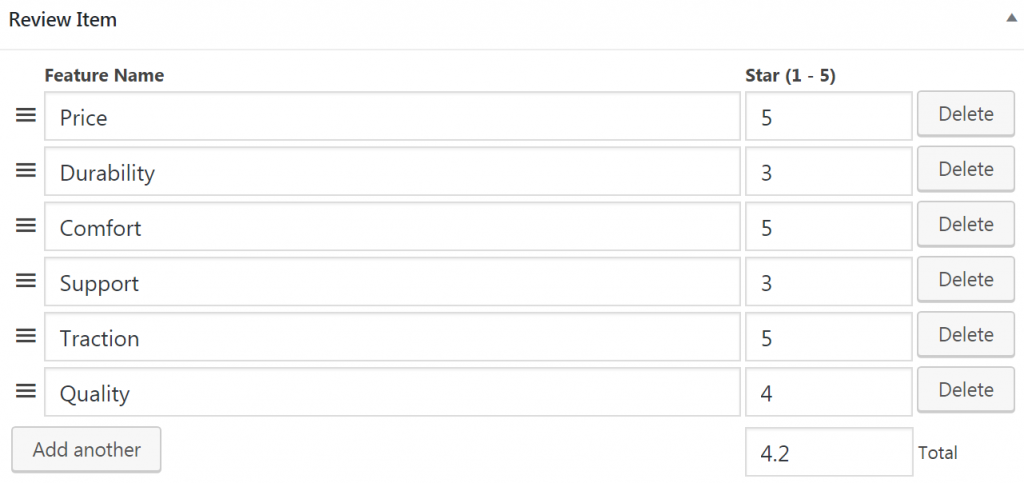The image size is (1024, 483).
Task: Remove the Comfort feature row
Action: coord(965,225)
